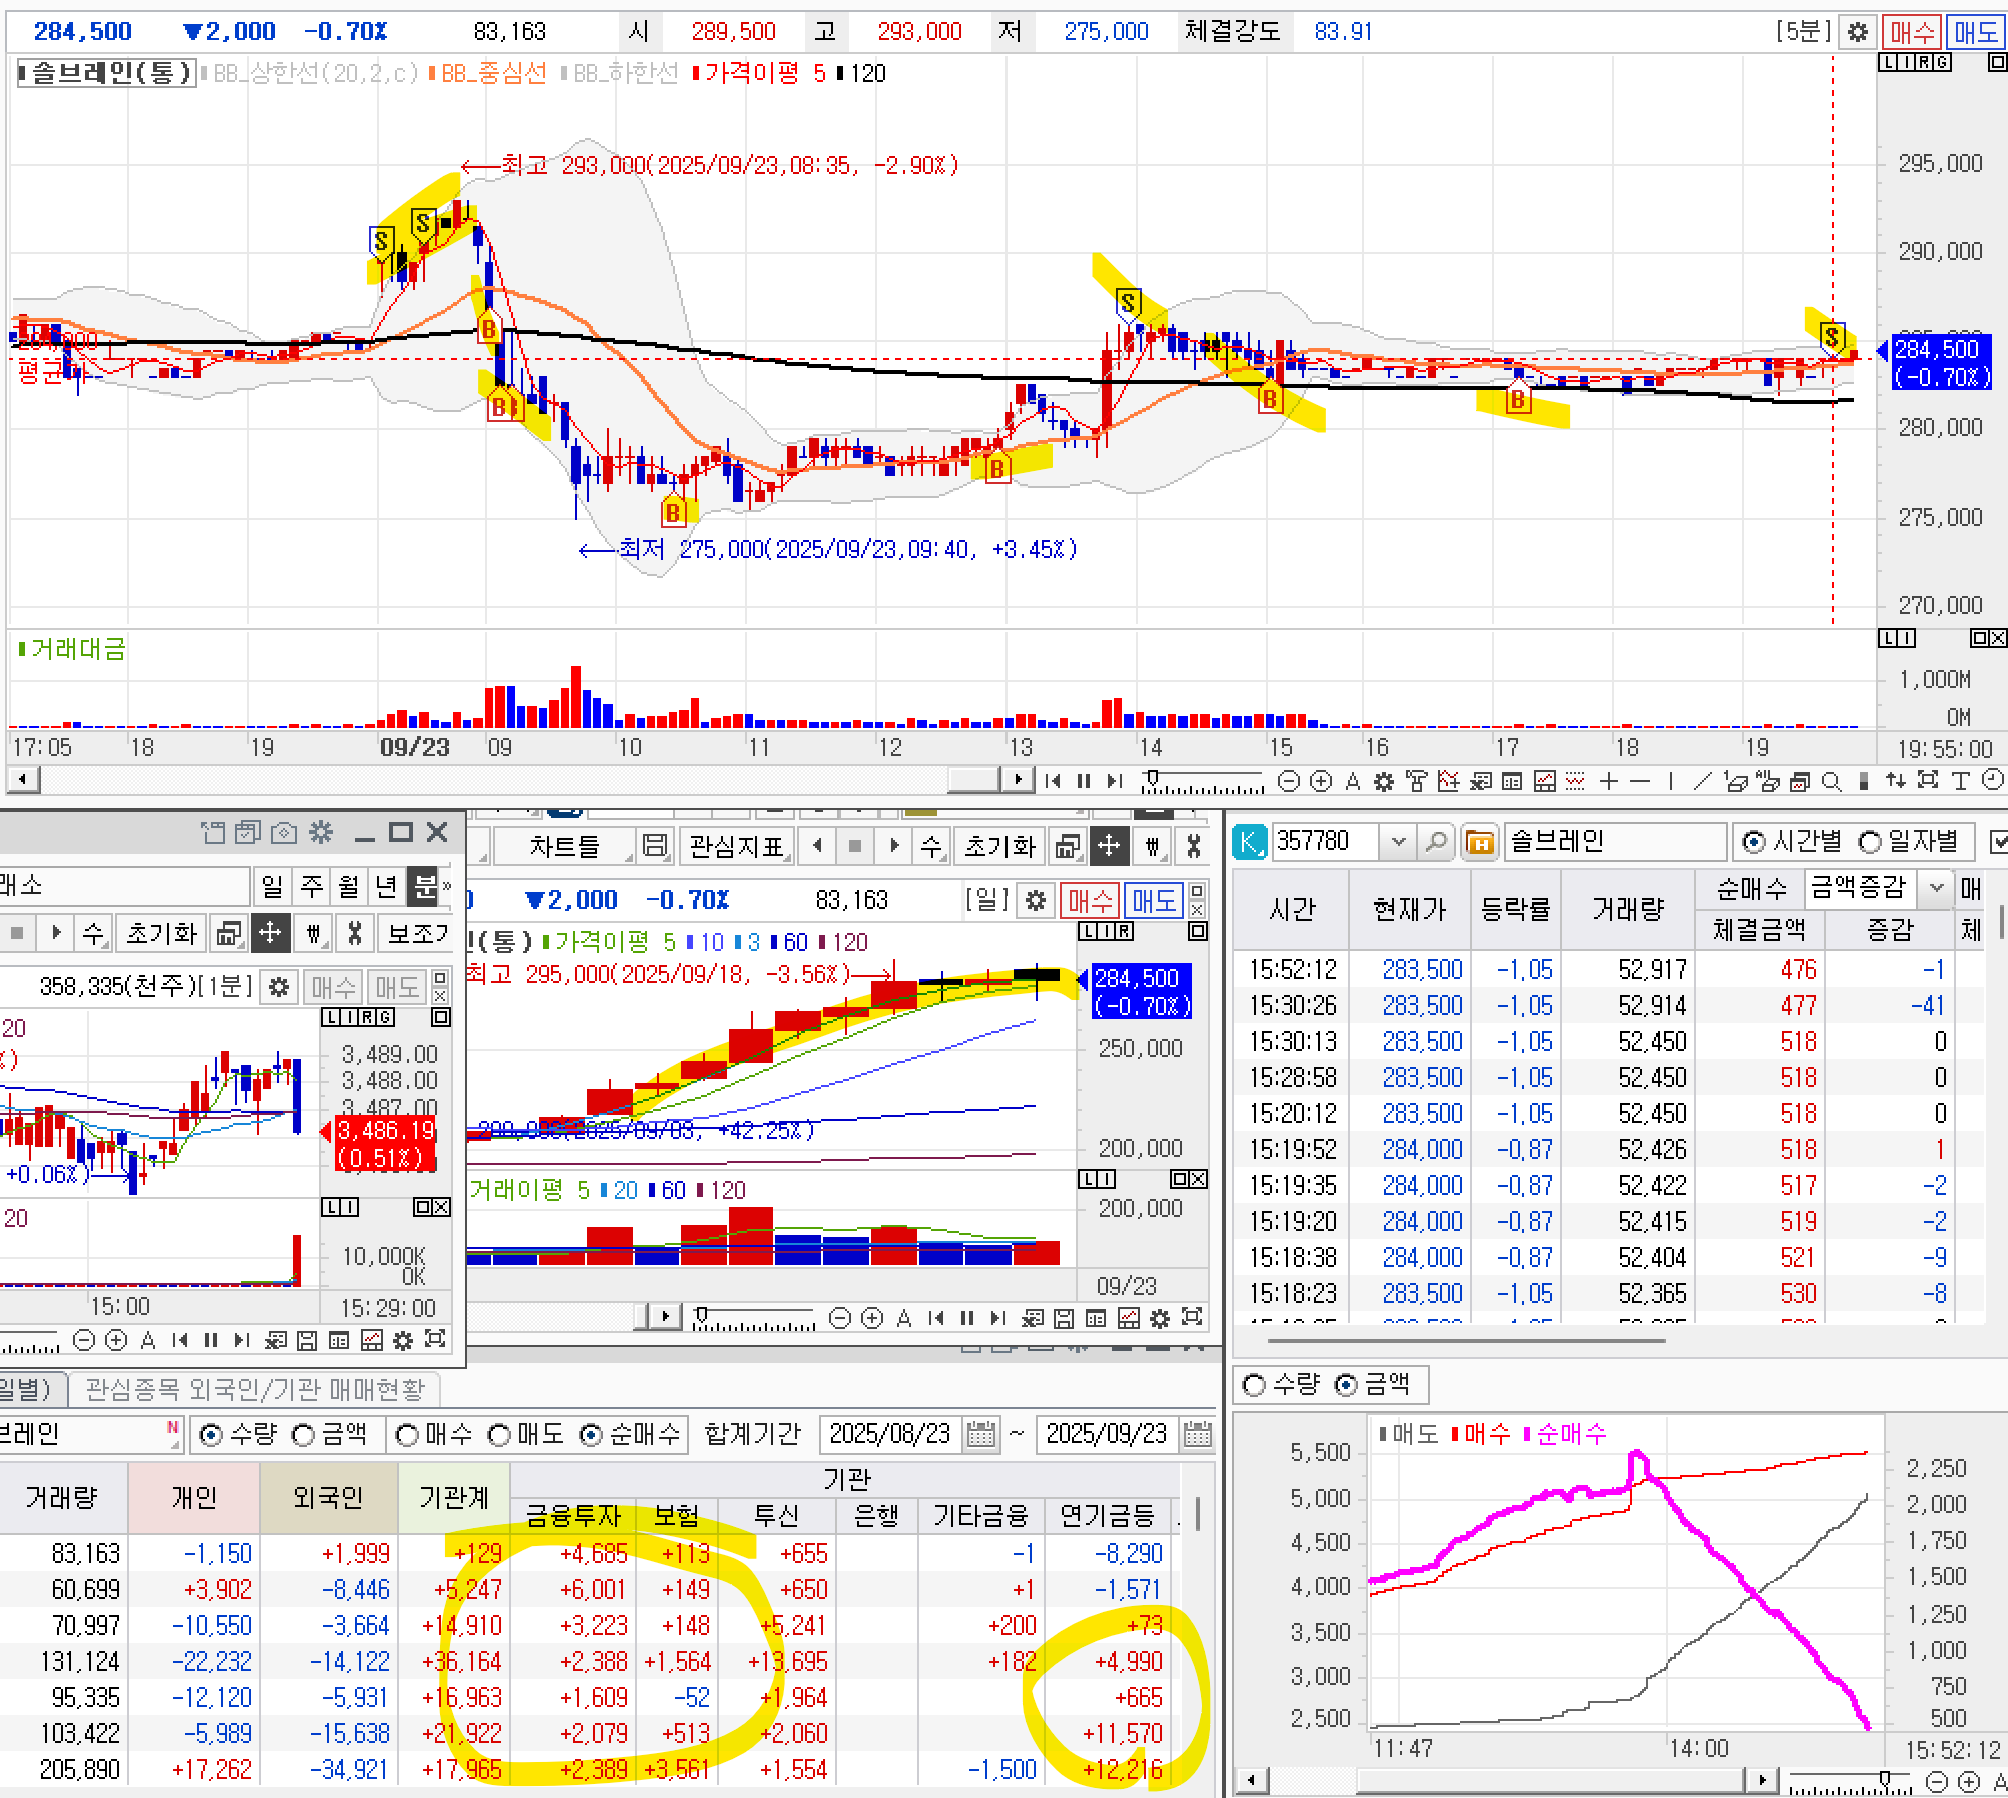This screenshot has width=2008, height=1798.
Task: Pause chart playback in top toolbar
Action: pyautogui.click(x=1084, y=782)
